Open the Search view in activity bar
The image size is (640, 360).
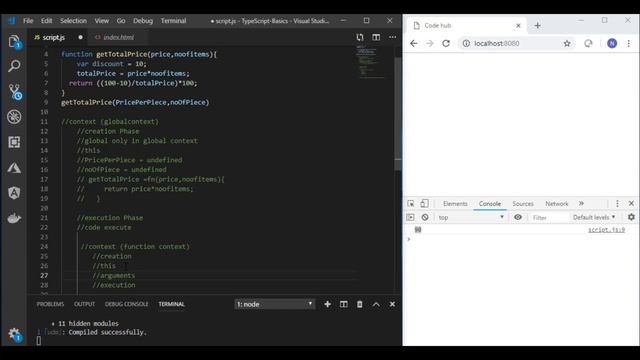[14, 66]
